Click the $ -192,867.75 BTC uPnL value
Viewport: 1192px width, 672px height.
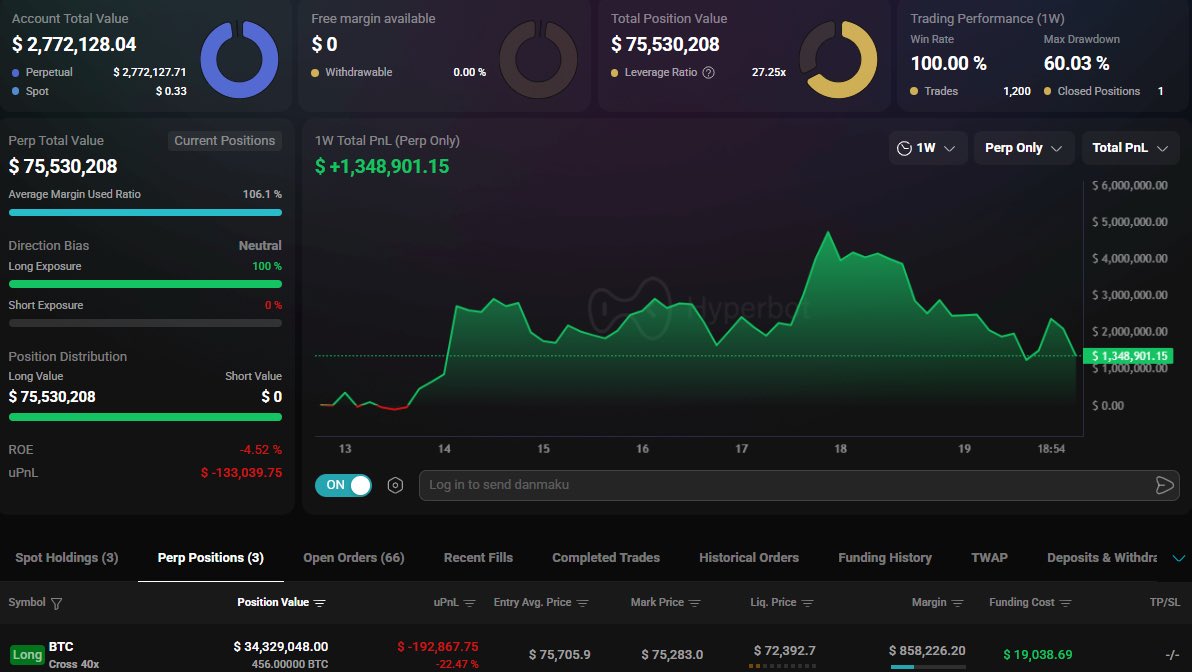point(438,647)
